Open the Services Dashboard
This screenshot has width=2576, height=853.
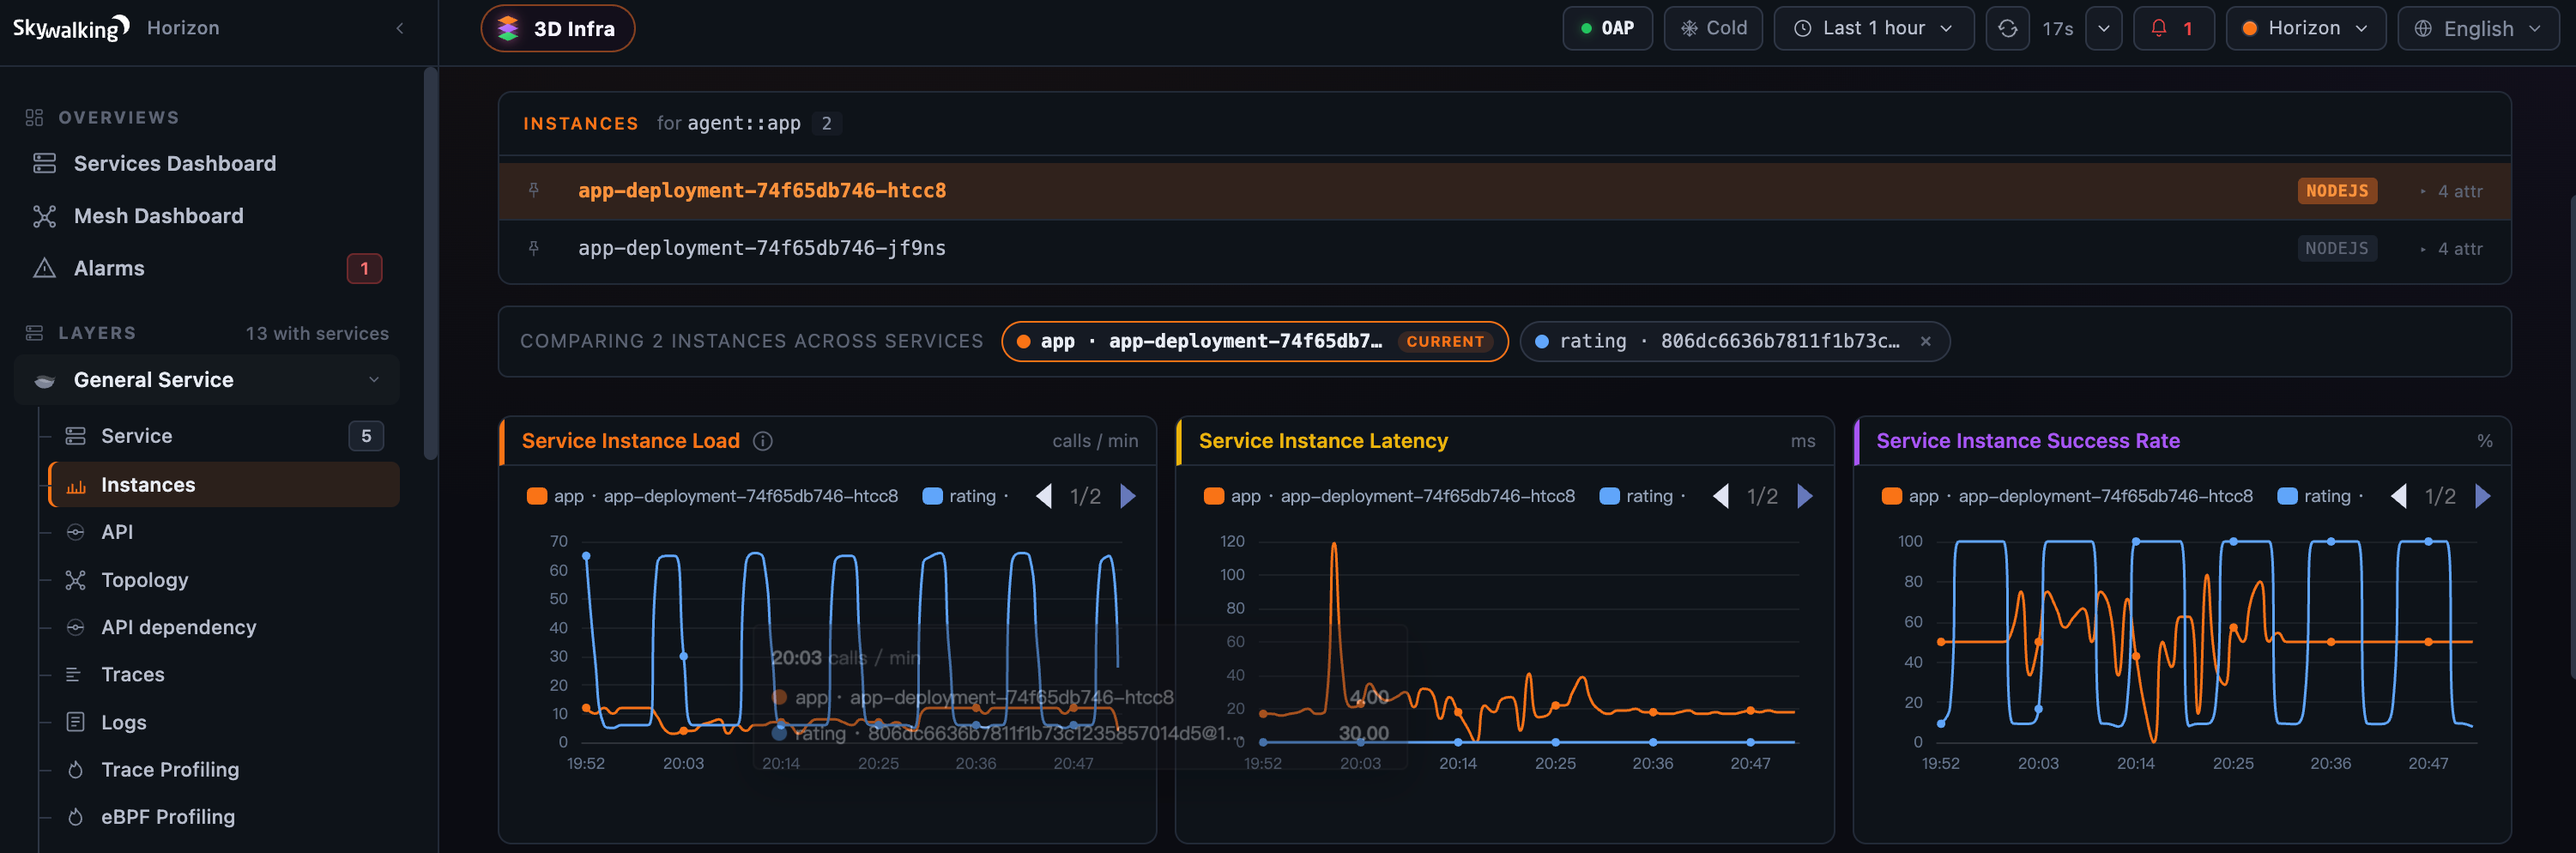point(174,163)
